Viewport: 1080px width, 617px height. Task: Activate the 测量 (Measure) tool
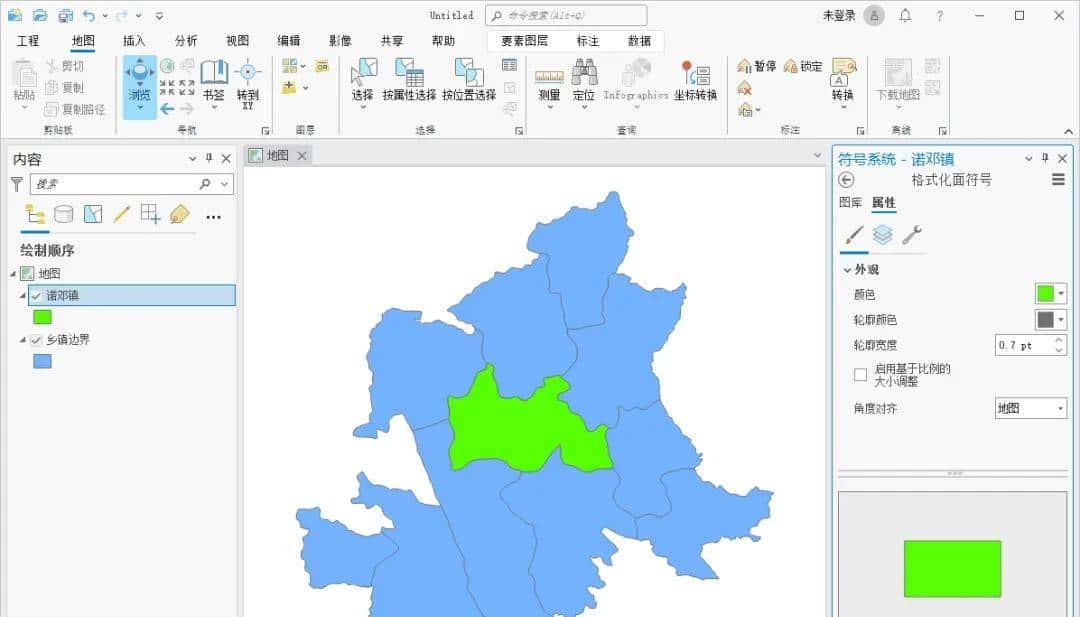click(548, 82)
